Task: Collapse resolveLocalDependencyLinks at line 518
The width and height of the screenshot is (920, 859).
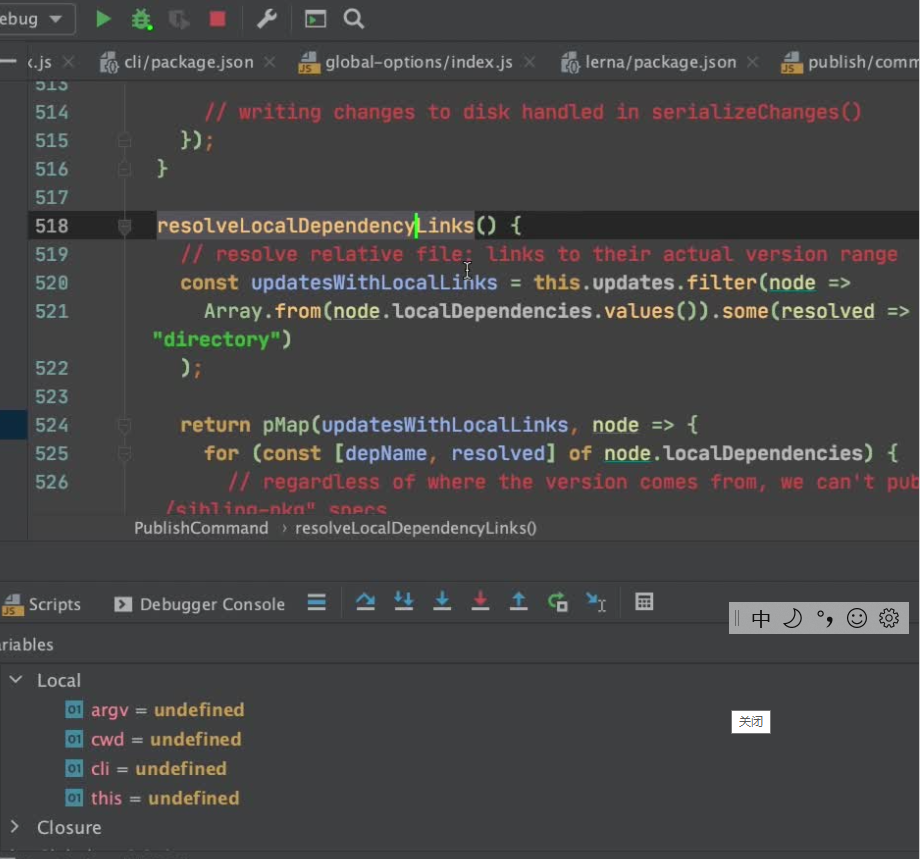Action: point(124,226)
